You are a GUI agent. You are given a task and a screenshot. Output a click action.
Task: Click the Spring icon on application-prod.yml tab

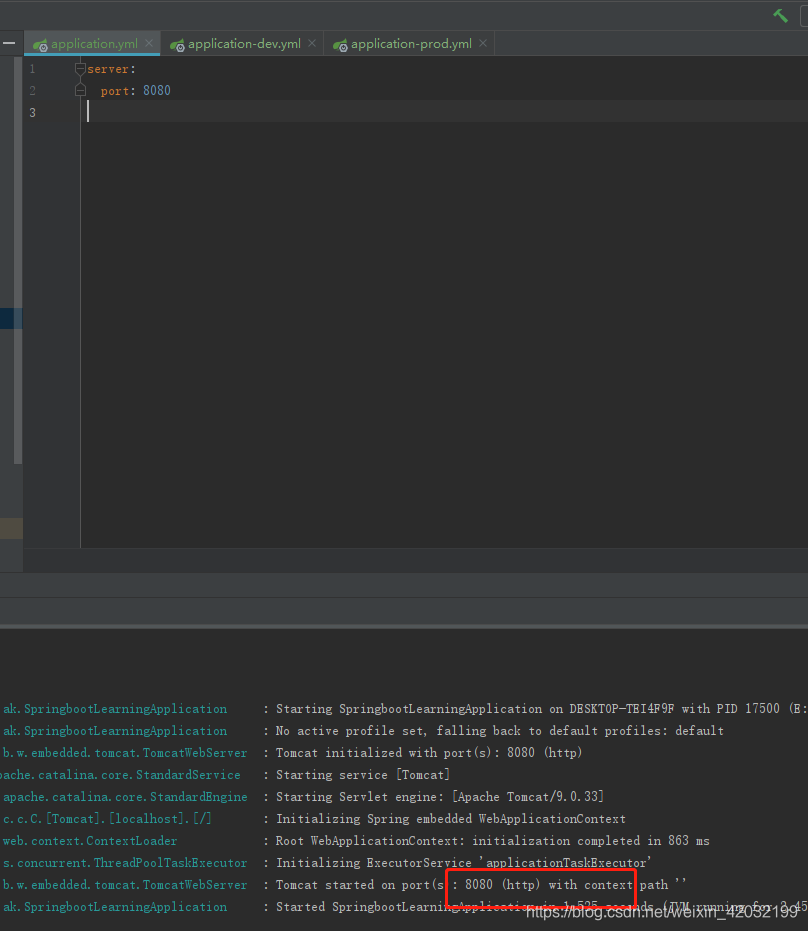pyautogui.click(x=340, y=45)
